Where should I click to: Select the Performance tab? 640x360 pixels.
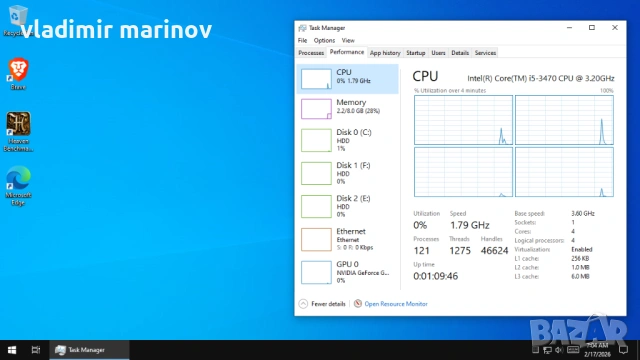tap(347, 52)
